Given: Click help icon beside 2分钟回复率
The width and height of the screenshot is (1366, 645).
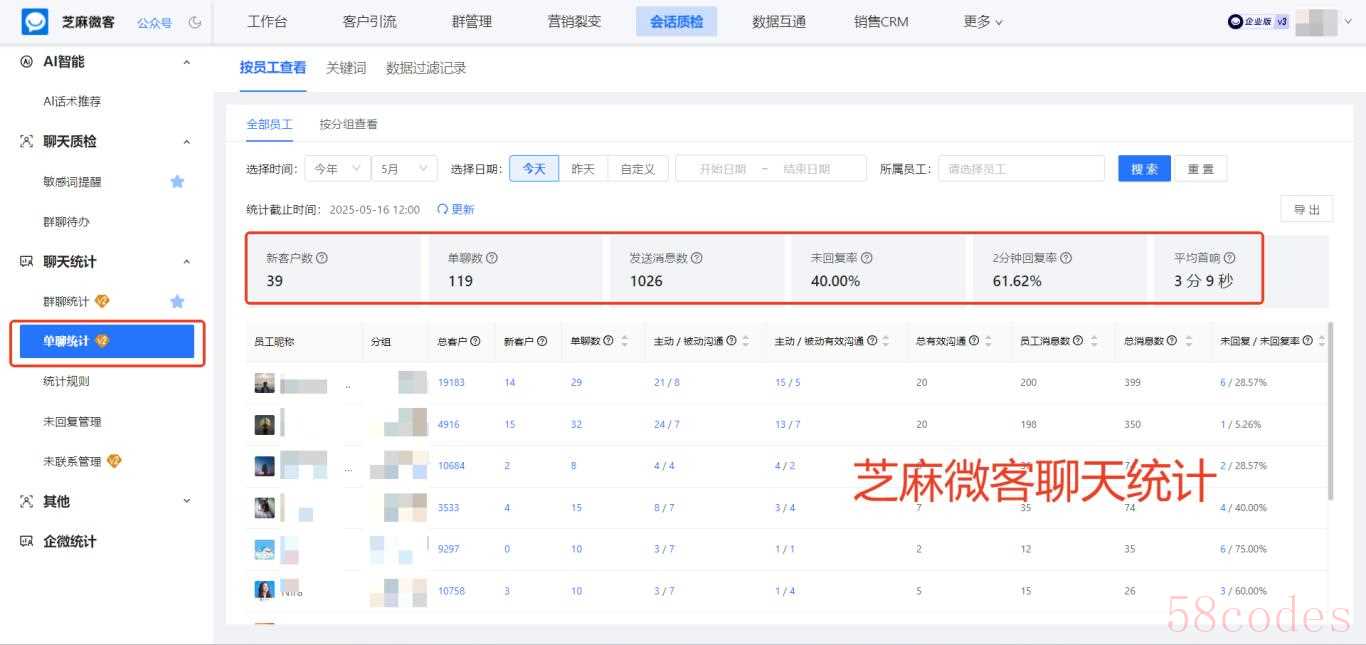Looking at the screenshot, I should tap(1066, 258).
